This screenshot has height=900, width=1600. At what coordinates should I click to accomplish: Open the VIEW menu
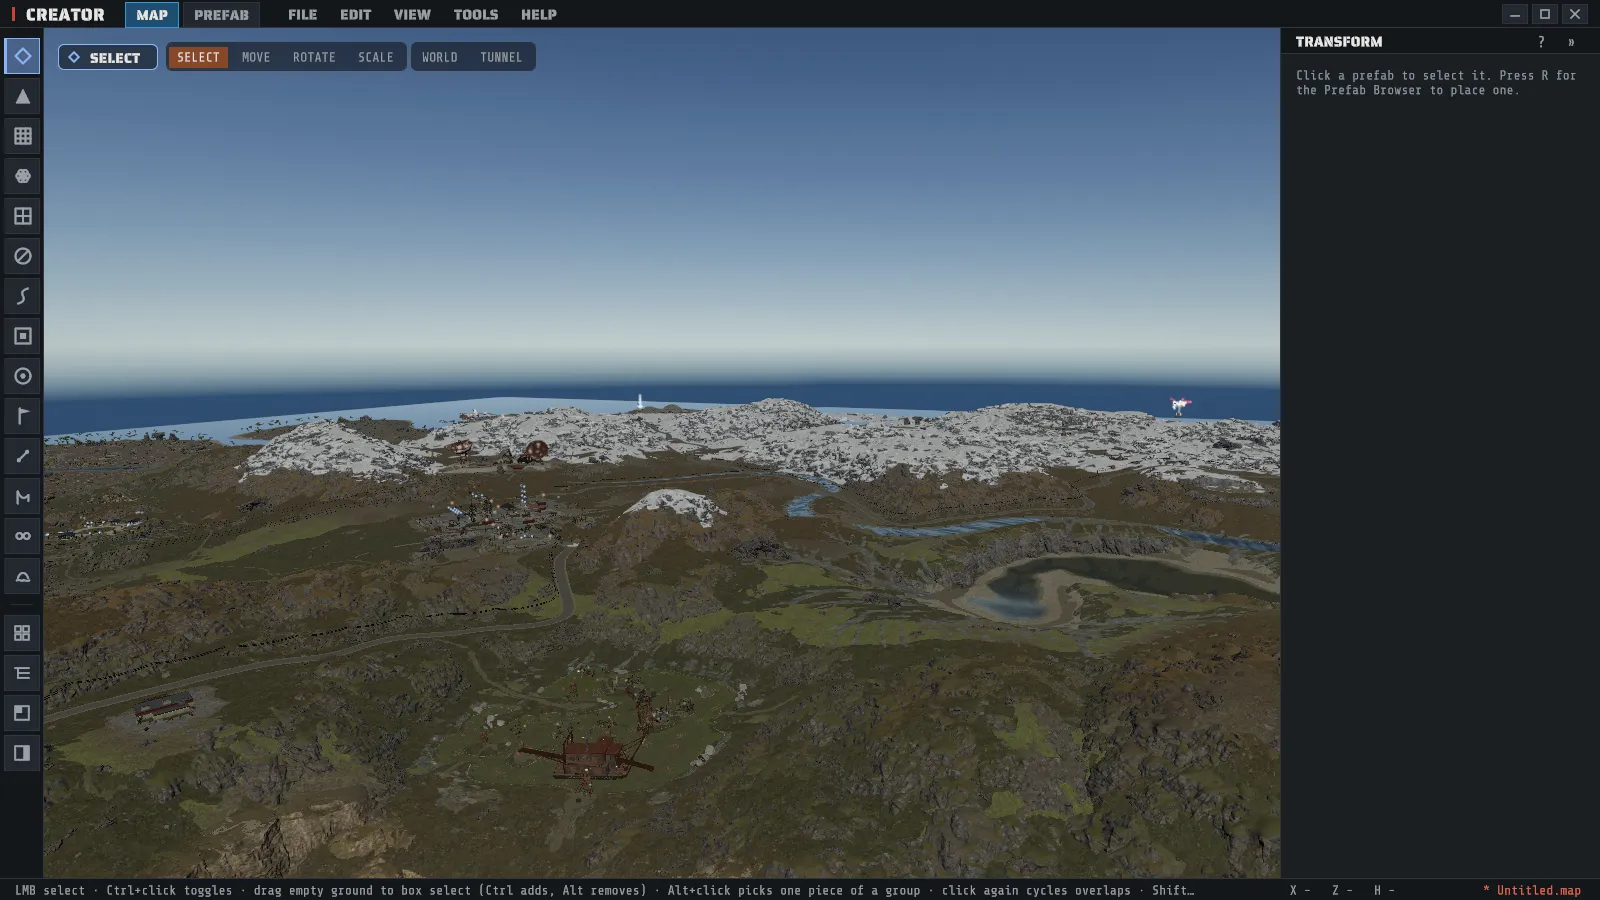pyautogui.click(x=412, y=14)
